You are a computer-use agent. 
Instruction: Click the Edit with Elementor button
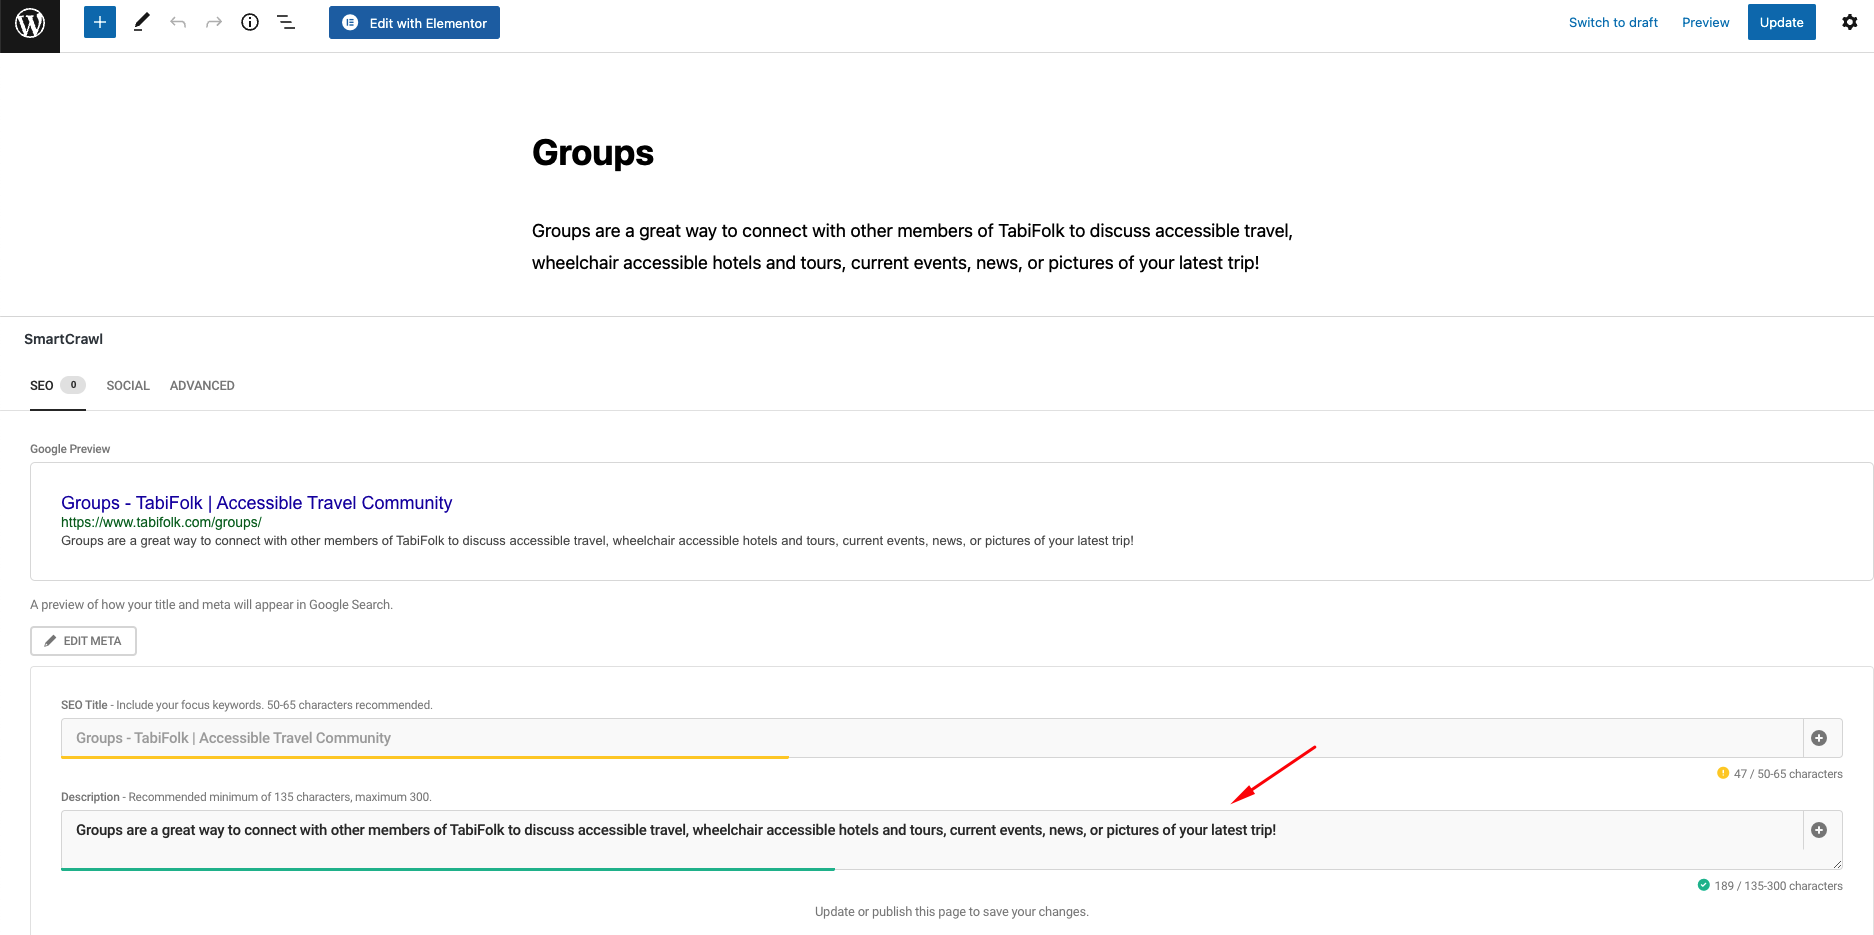coord(414,22)
